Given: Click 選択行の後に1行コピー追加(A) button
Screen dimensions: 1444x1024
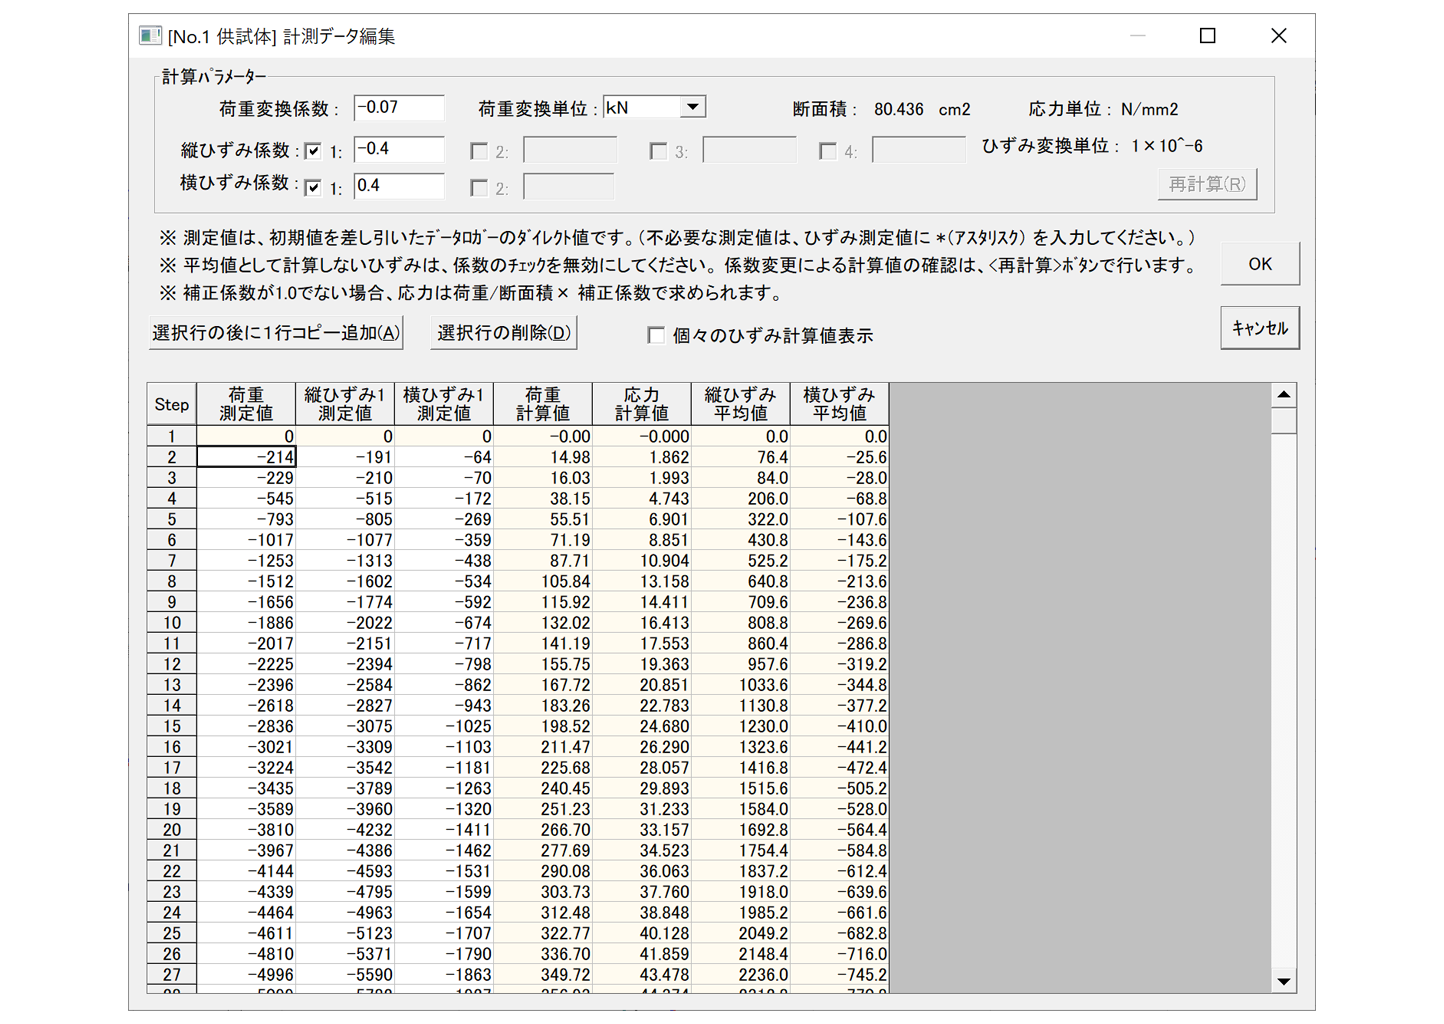Looking at the screenshot, I should click(276, 331).
